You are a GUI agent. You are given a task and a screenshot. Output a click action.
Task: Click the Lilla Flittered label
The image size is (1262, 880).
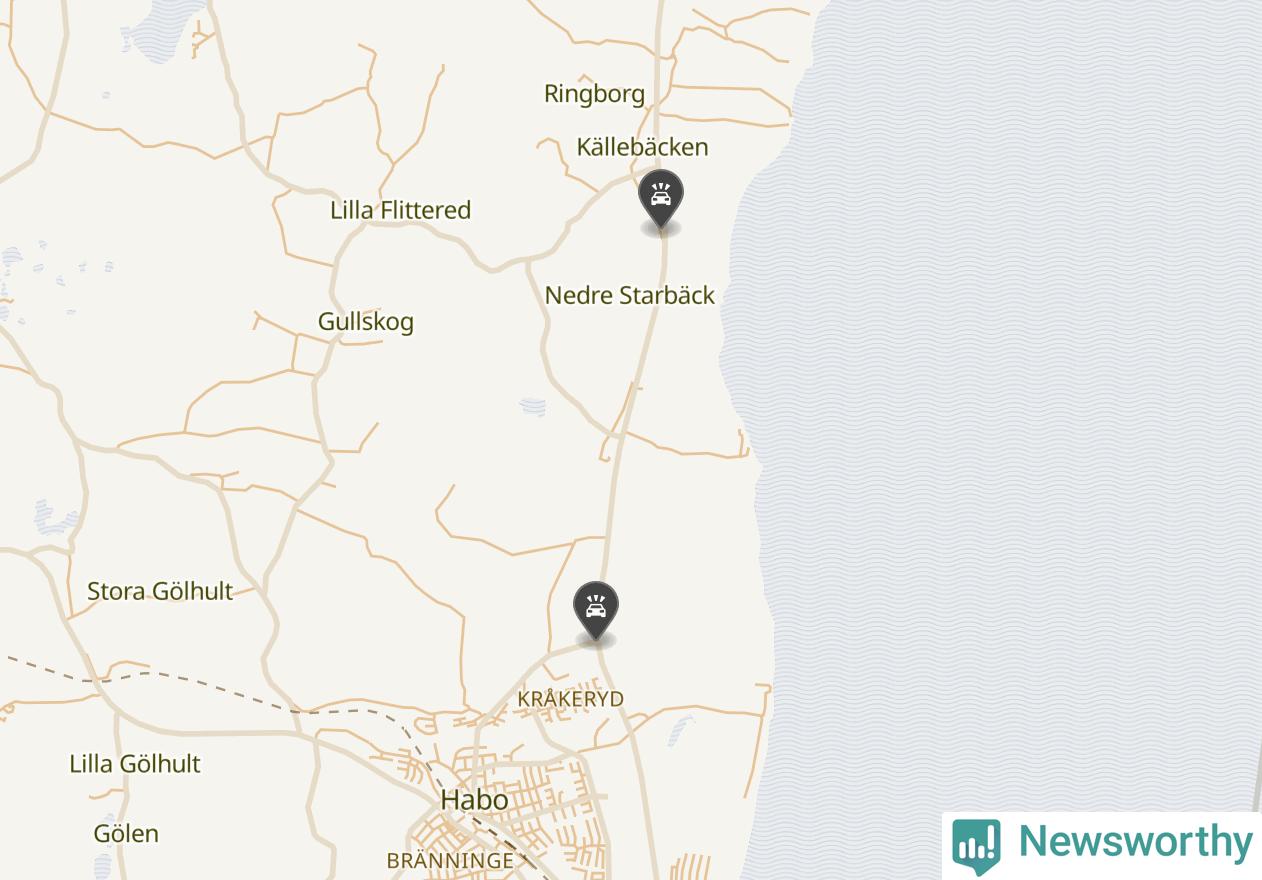400,210
